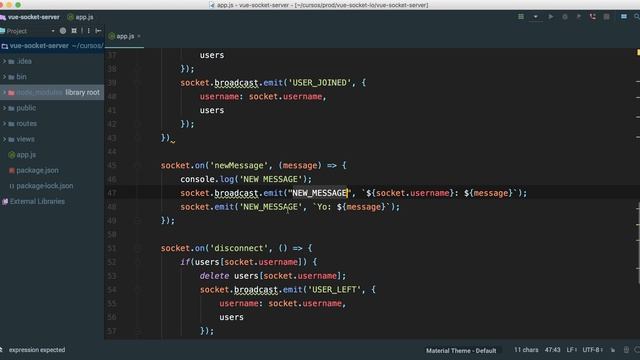The height and width of the screenshot is (360, 640).
Task: Expand the public folder
Action: click(x=4, y=108)
